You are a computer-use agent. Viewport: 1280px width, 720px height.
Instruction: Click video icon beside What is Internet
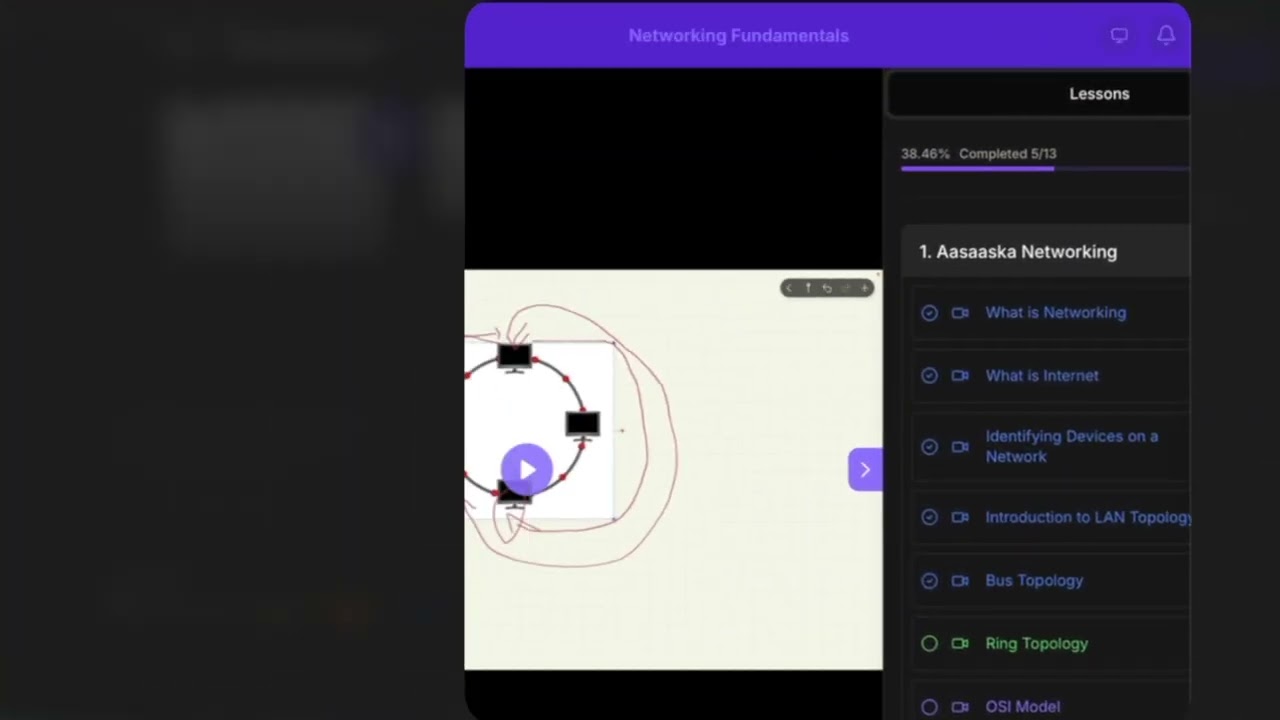click(x=960, y=376)
